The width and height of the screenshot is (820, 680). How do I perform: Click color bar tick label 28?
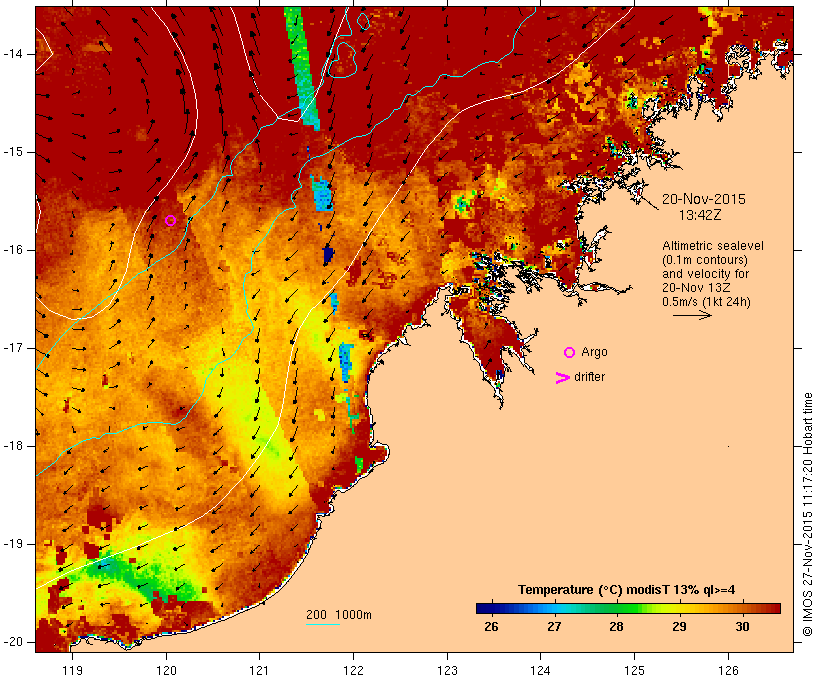(616, 627)
